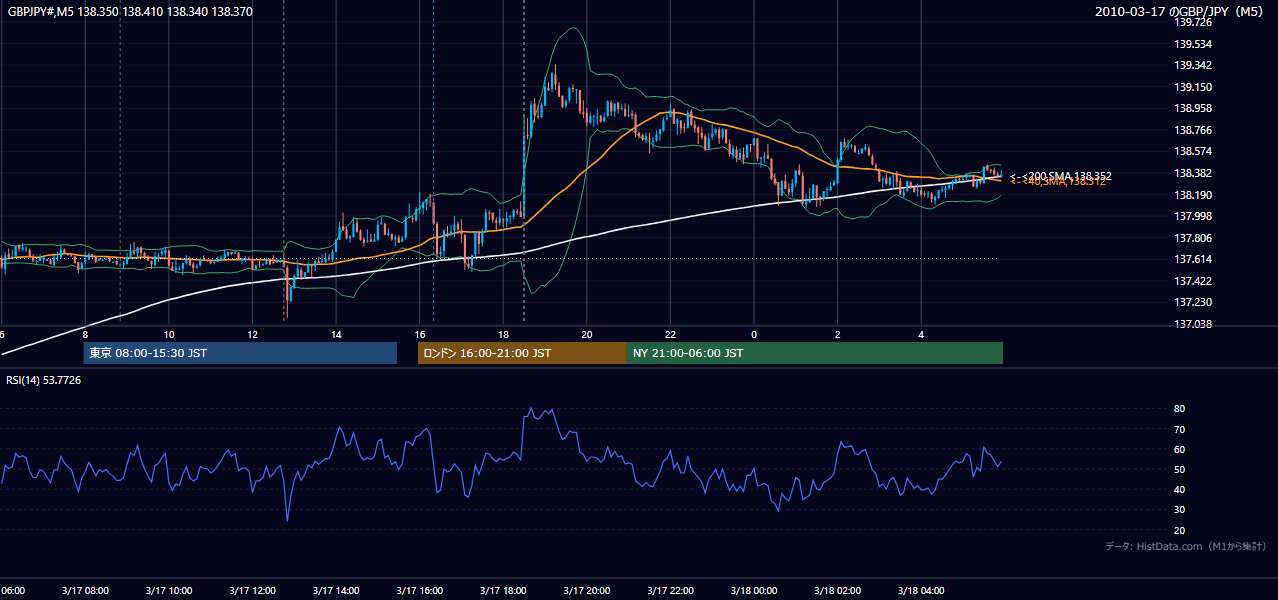Click the bottom axis date label 3/17 22:00
1278x600 pixels.
(x=670, y=591)
